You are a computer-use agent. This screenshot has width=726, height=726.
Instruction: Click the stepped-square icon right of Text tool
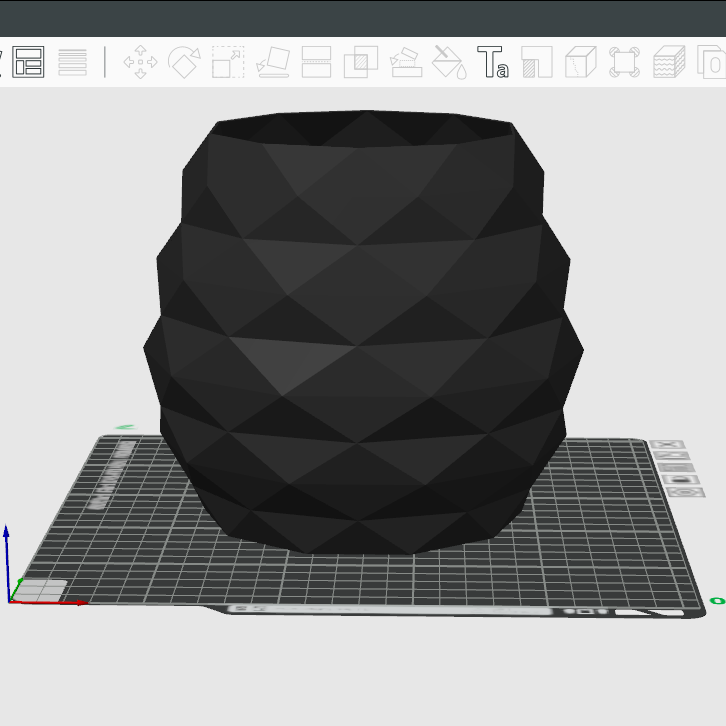[537, 62]
